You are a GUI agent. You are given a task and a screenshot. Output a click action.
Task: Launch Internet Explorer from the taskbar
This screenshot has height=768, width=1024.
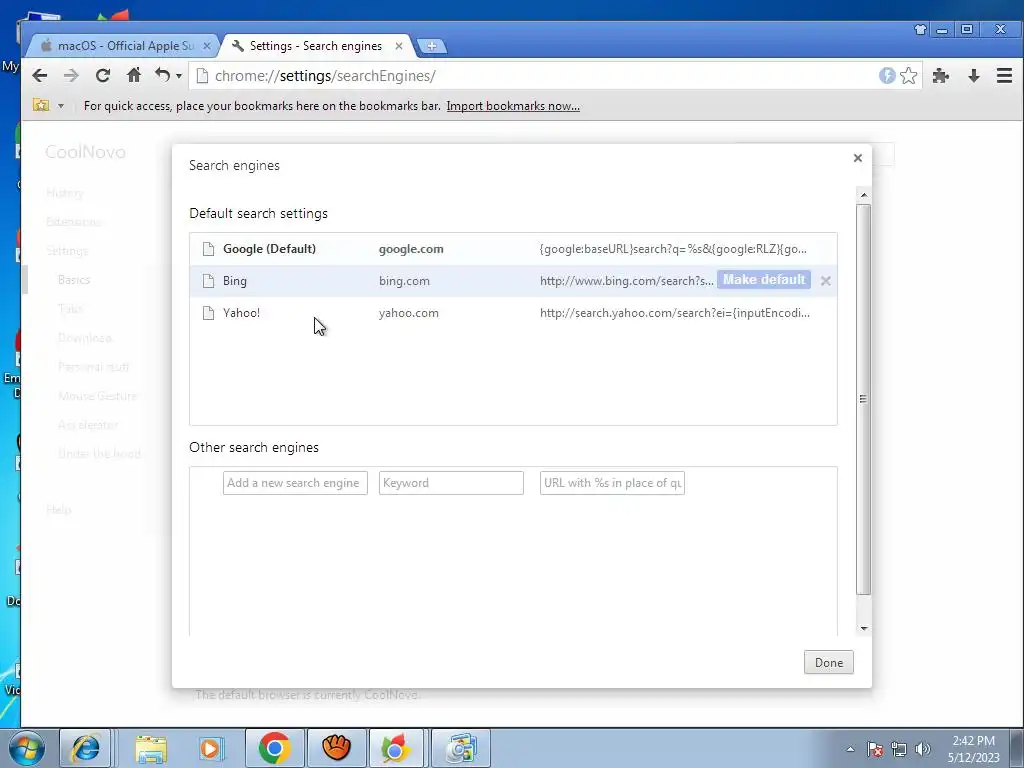coord(86,748)
